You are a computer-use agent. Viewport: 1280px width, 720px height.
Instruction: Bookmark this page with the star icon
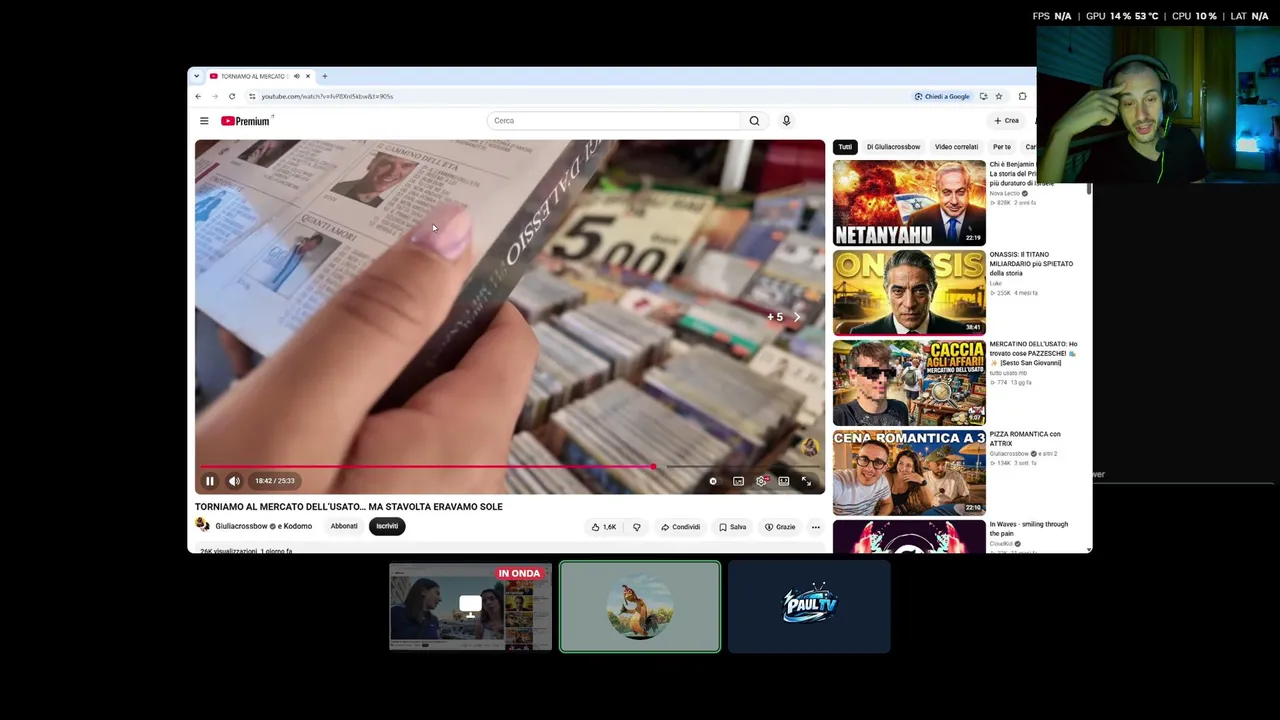coord(998,96)
